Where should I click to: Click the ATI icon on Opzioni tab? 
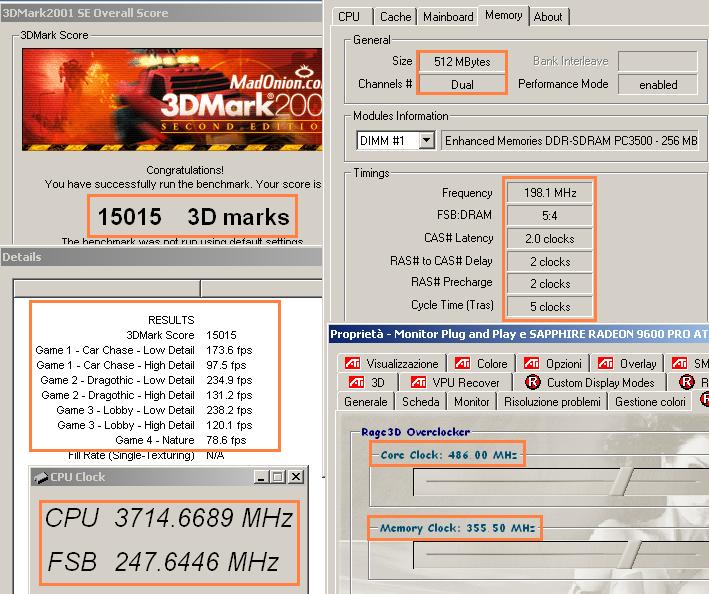[531, 363]
